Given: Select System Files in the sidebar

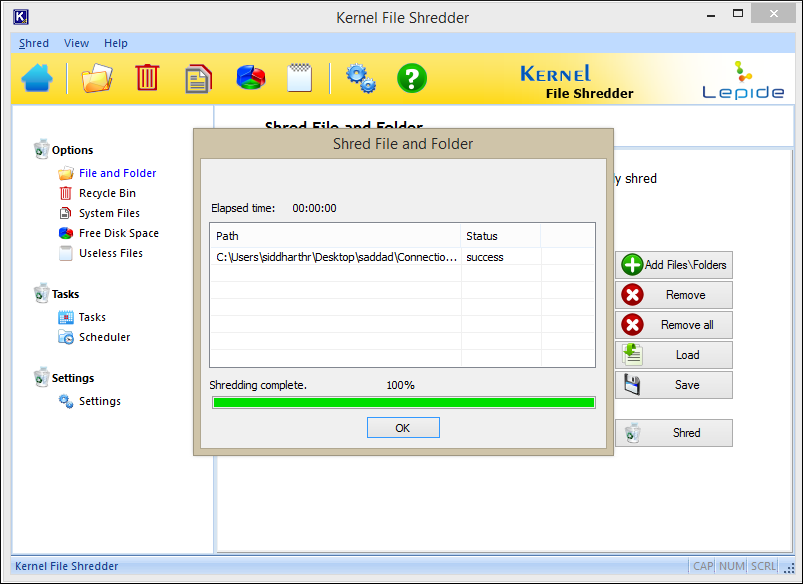Looking at the screenshot, I should coord(109,213).
